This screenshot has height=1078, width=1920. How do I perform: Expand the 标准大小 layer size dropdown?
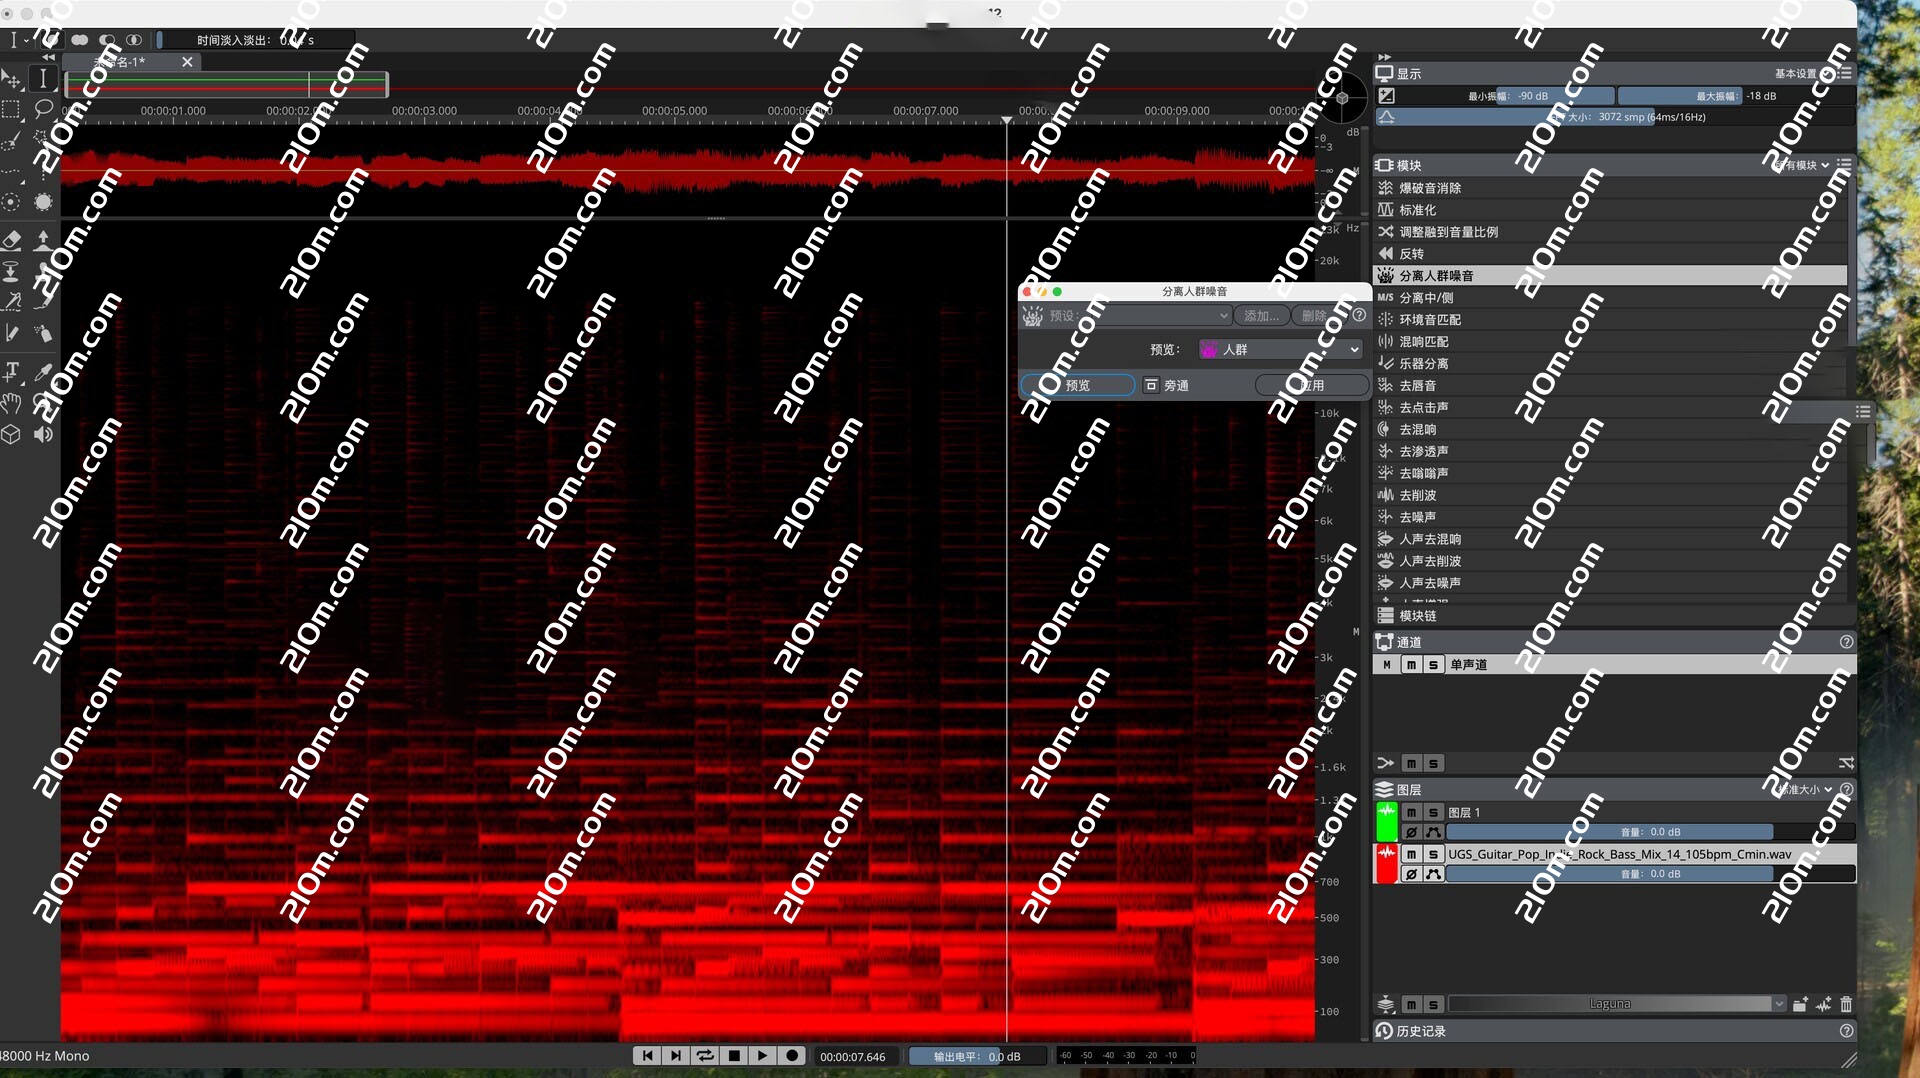pos(1804,790)
